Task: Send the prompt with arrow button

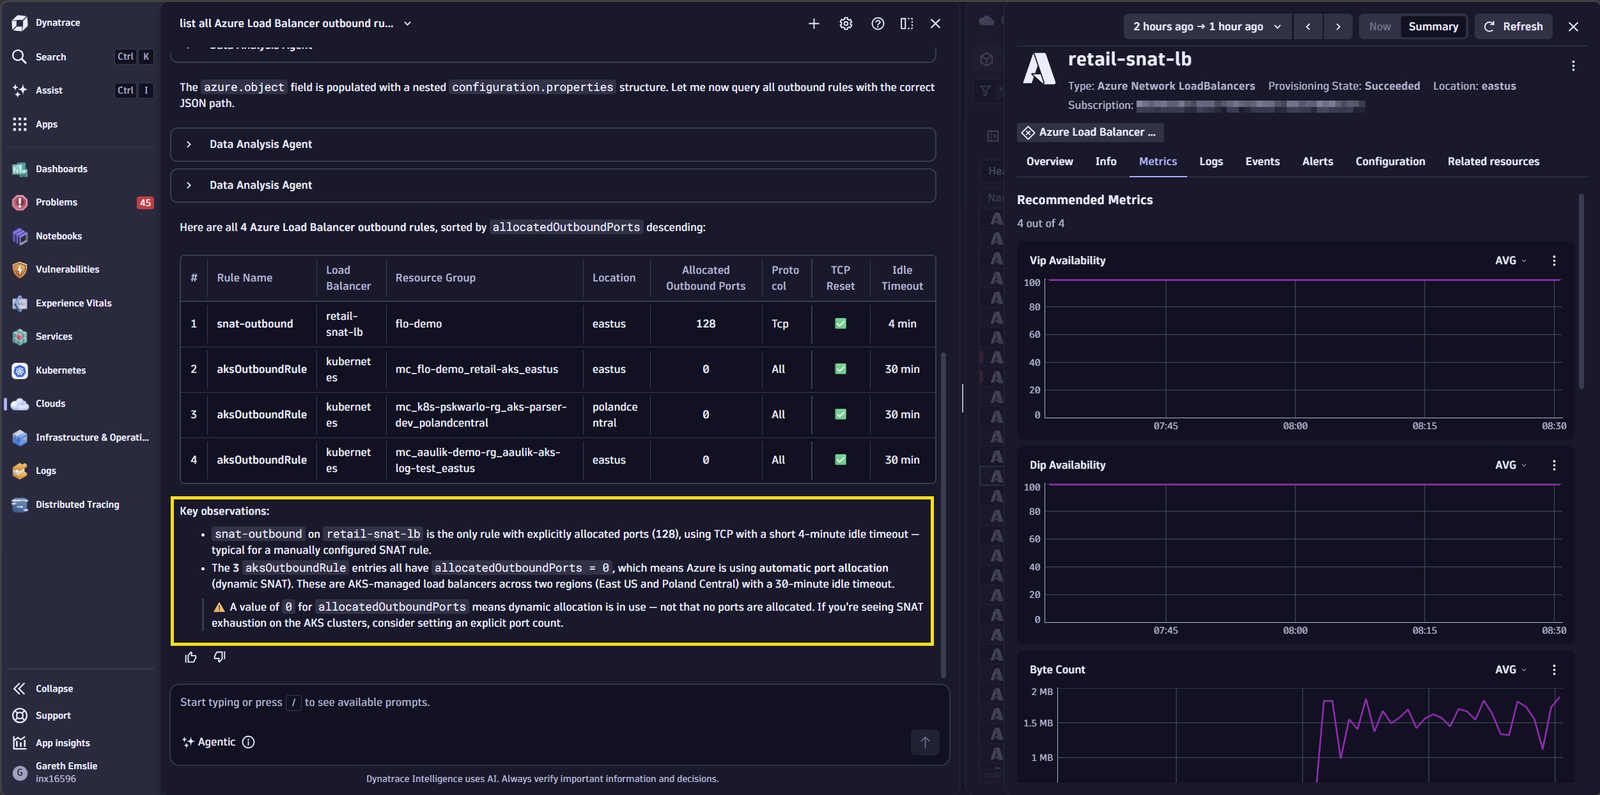Action: [x=925, y=742]
